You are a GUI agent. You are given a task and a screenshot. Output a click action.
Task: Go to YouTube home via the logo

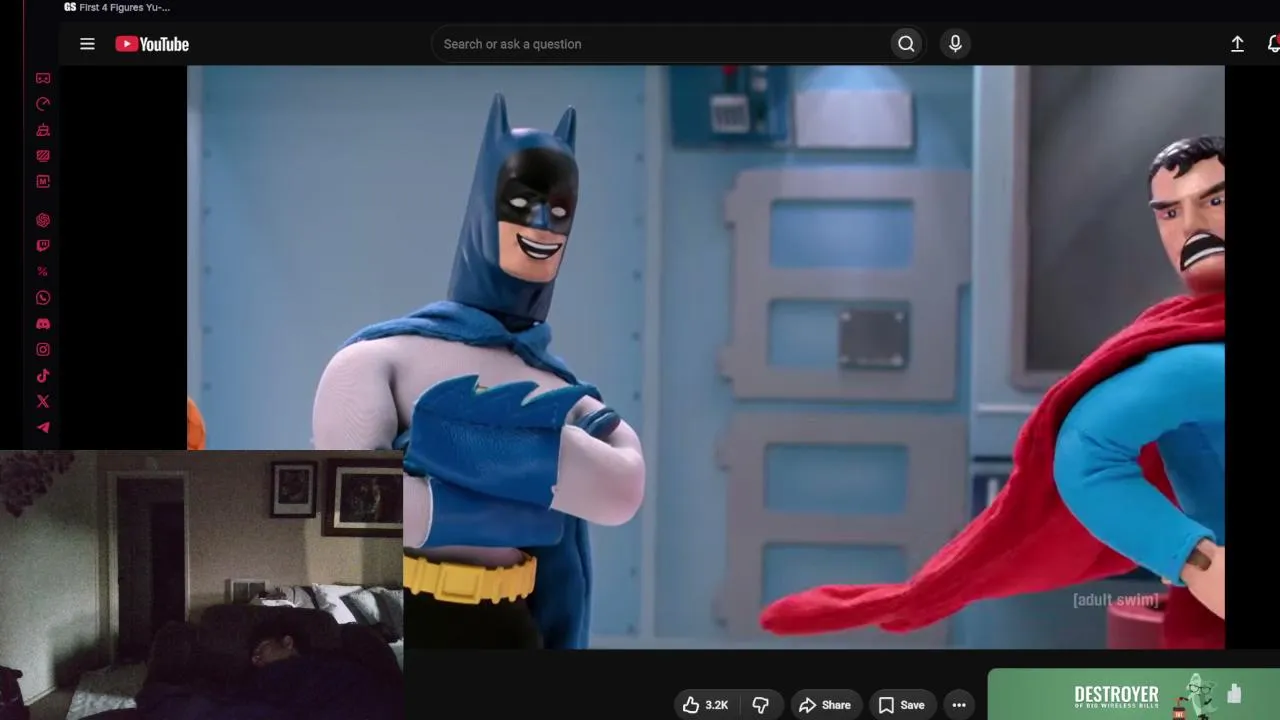[152, 44]
